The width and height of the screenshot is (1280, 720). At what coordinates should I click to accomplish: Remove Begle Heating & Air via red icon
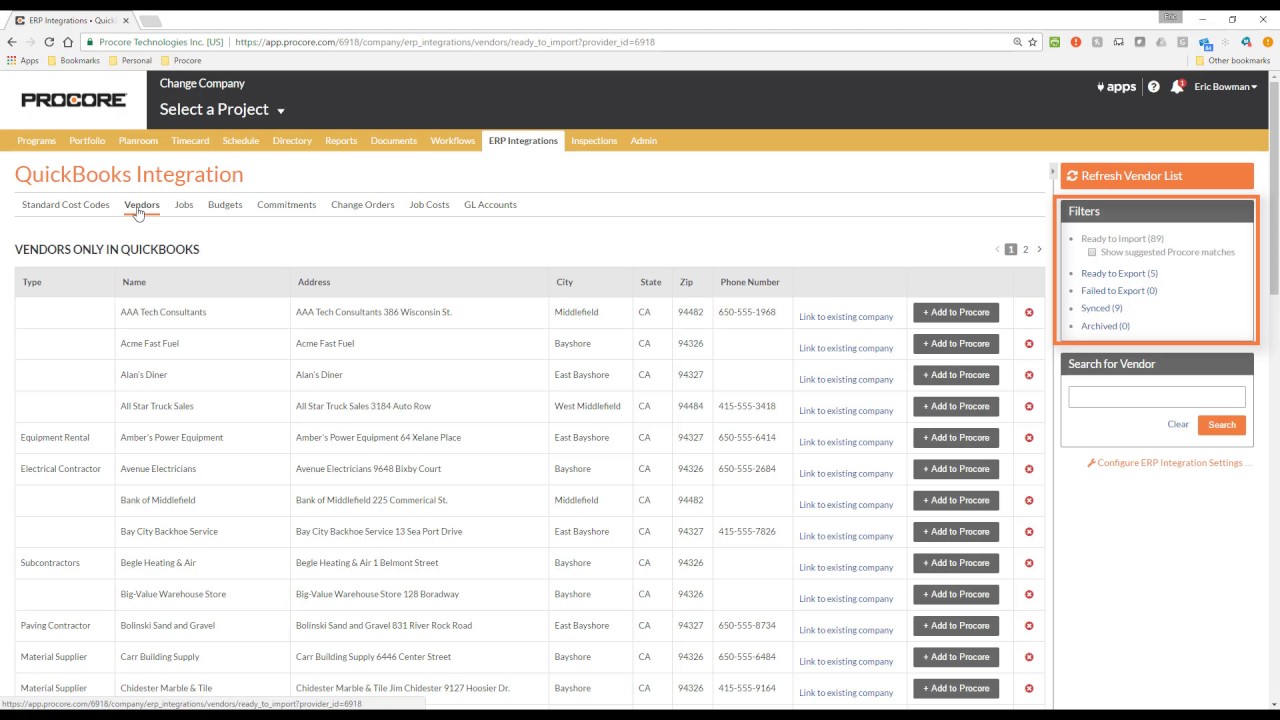coord(1029,563)
